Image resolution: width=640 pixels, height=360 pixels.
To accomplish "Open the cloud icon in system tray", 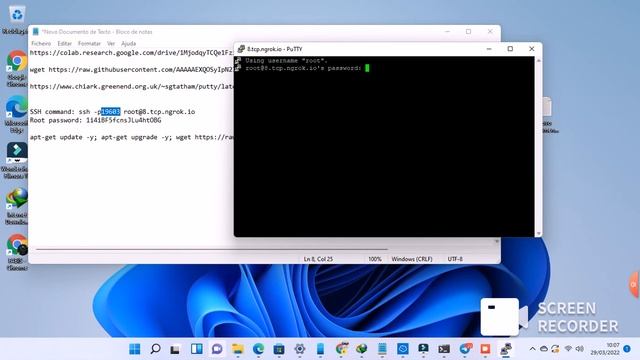I will [x=544, y=349].
